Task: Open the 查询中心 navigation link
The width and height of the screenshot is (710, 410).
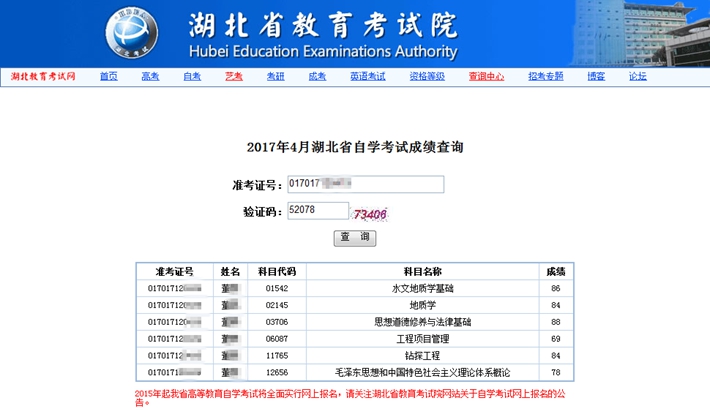Action: 486,76
